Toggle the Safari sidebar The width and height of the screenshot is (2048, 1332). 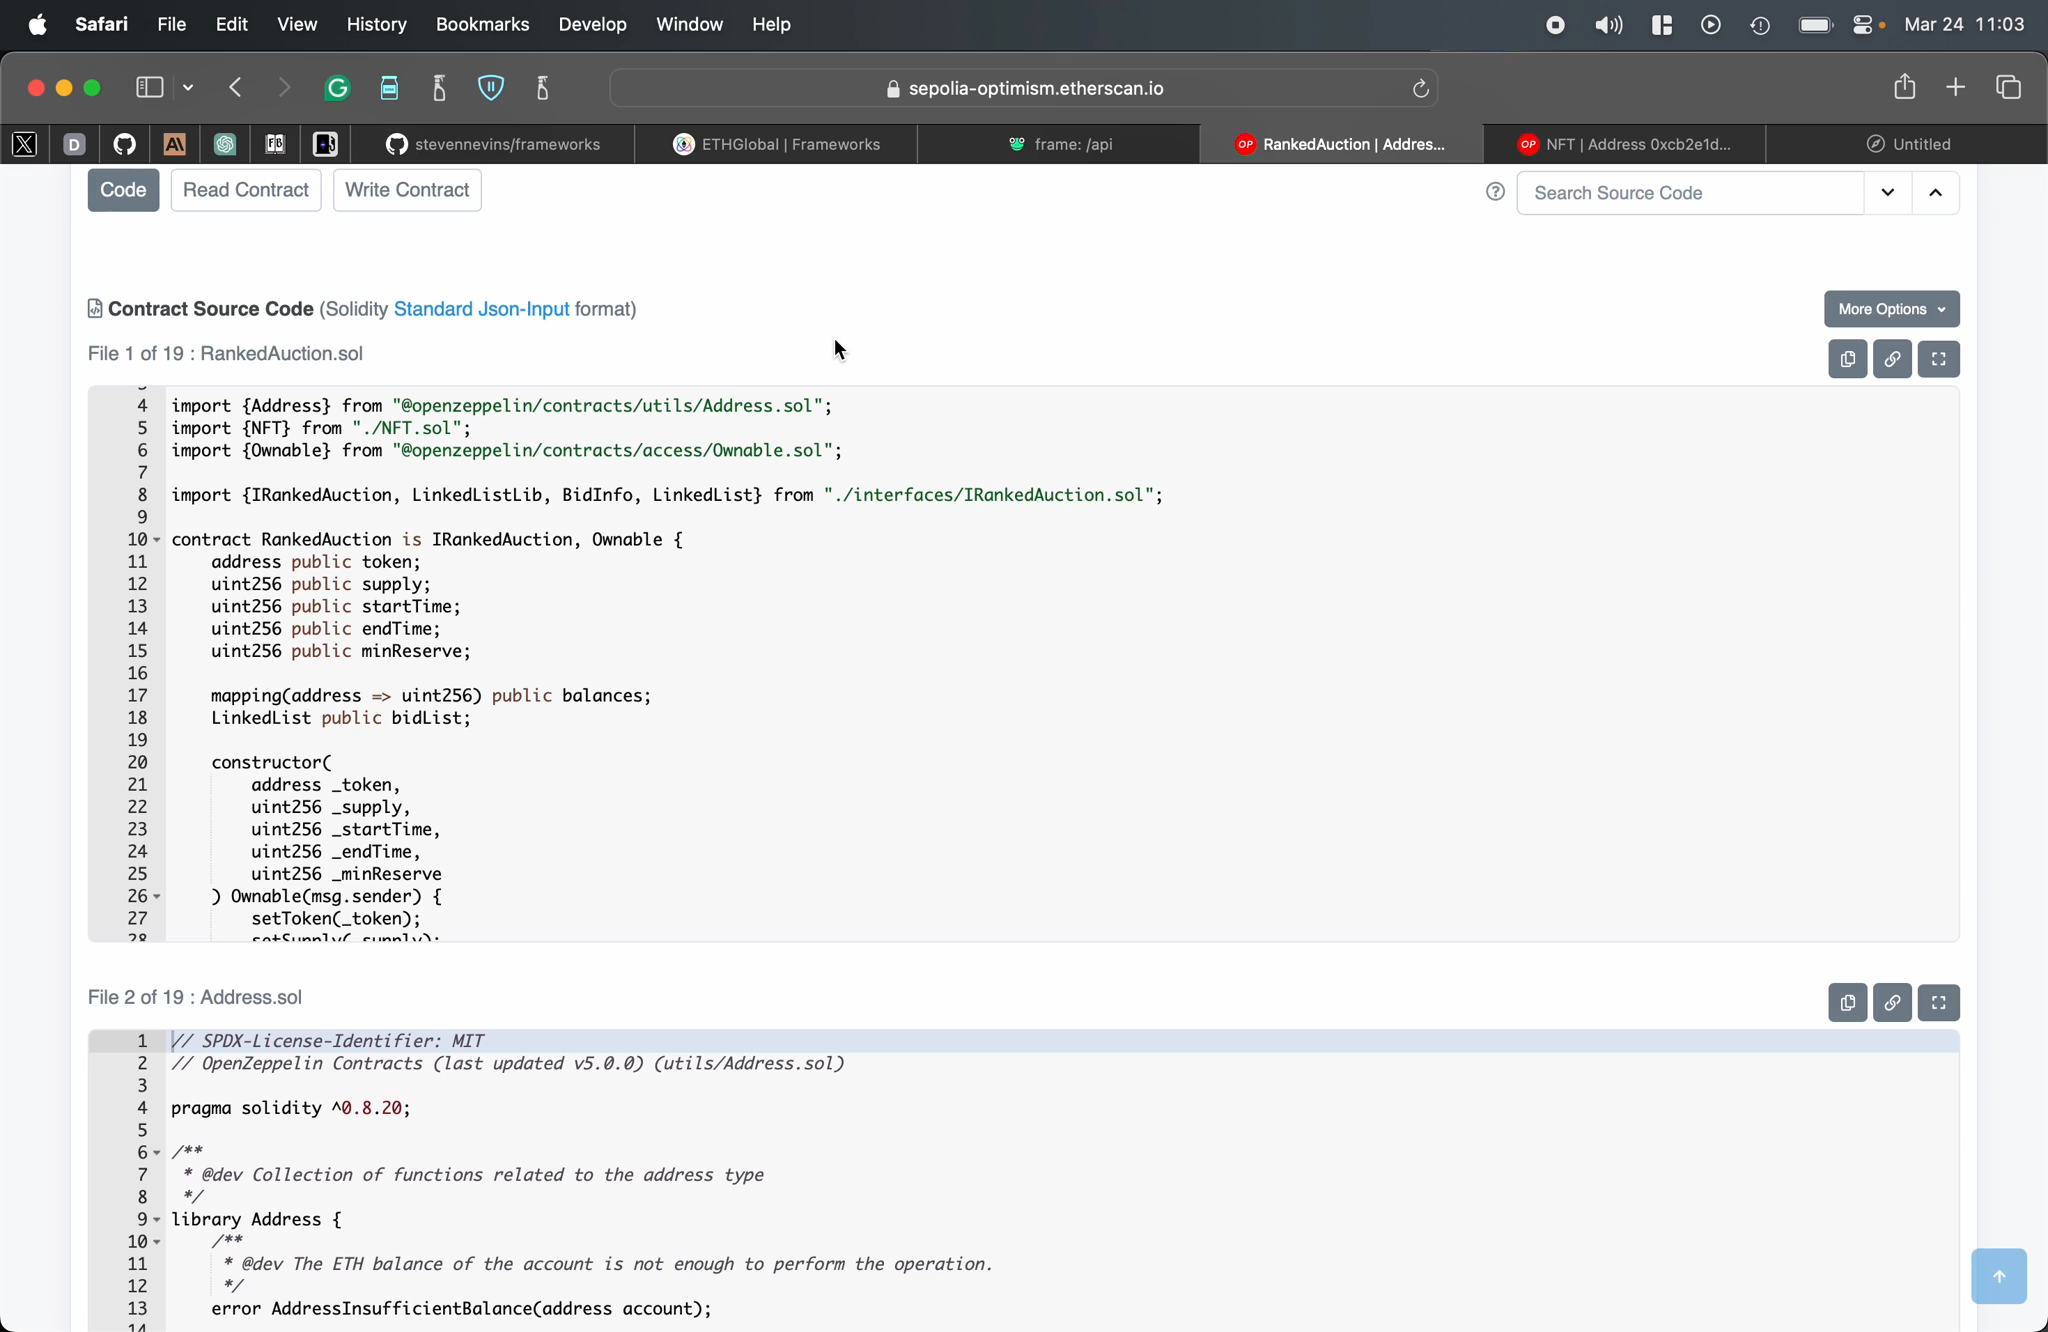[x=149, y=88]
